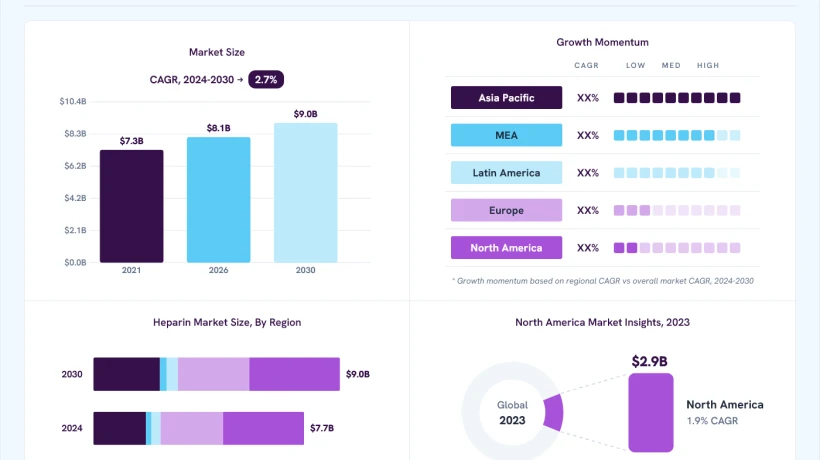
Task: Click the 2030 stacked bar row label
Action: [72, 374]
